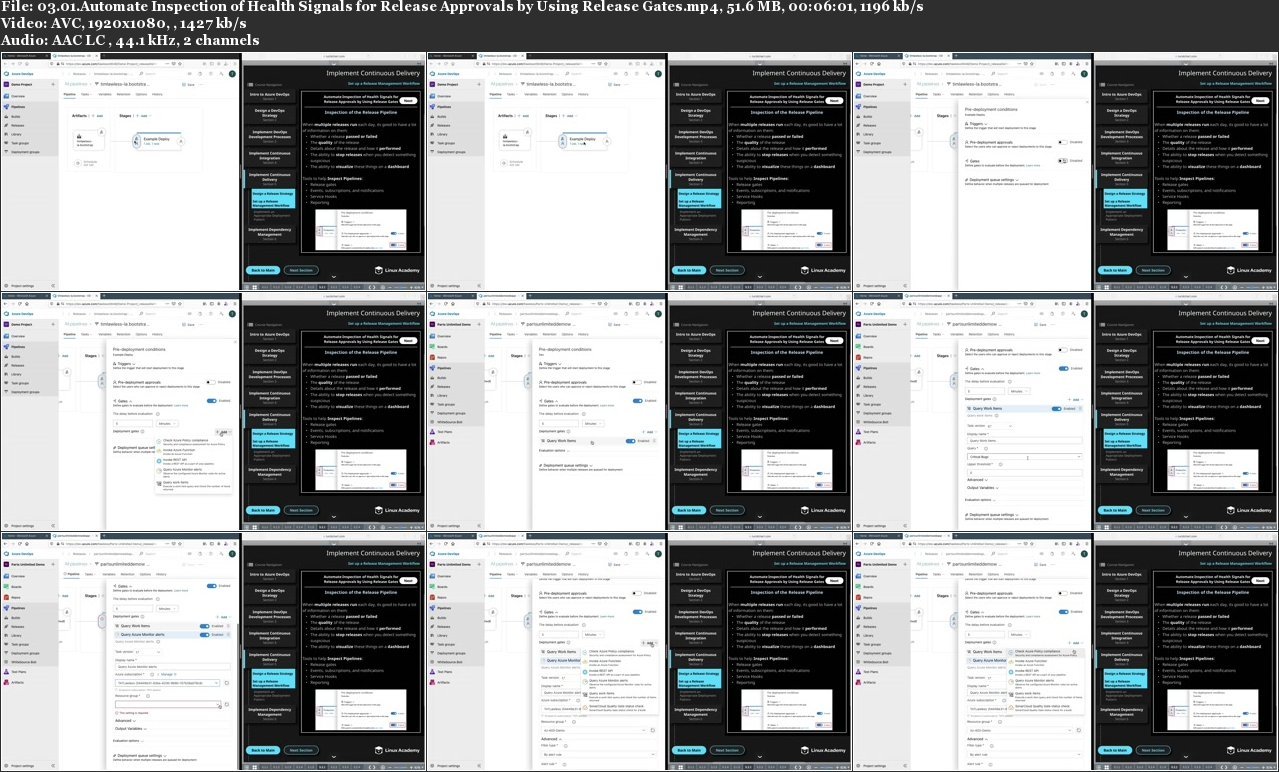Click Repos icon in collapsed Query Work Items frame

[432, 357]
